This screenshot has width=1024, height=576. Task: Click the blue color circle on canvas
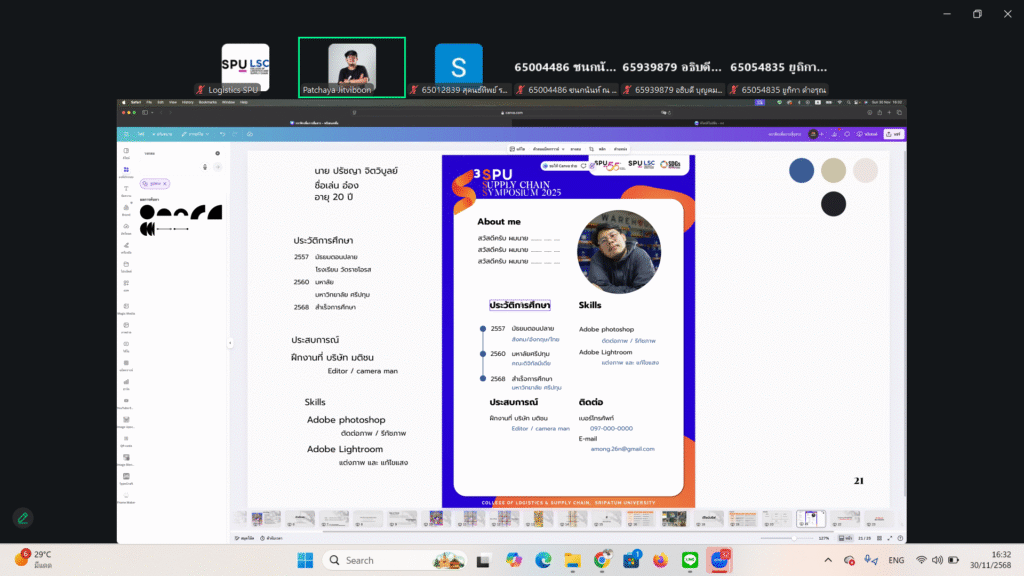coord(801,171)
